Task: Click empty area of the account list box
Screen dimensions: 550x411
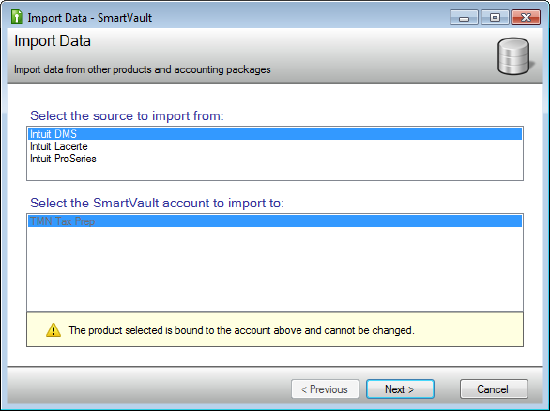Action: pos(275,269)
